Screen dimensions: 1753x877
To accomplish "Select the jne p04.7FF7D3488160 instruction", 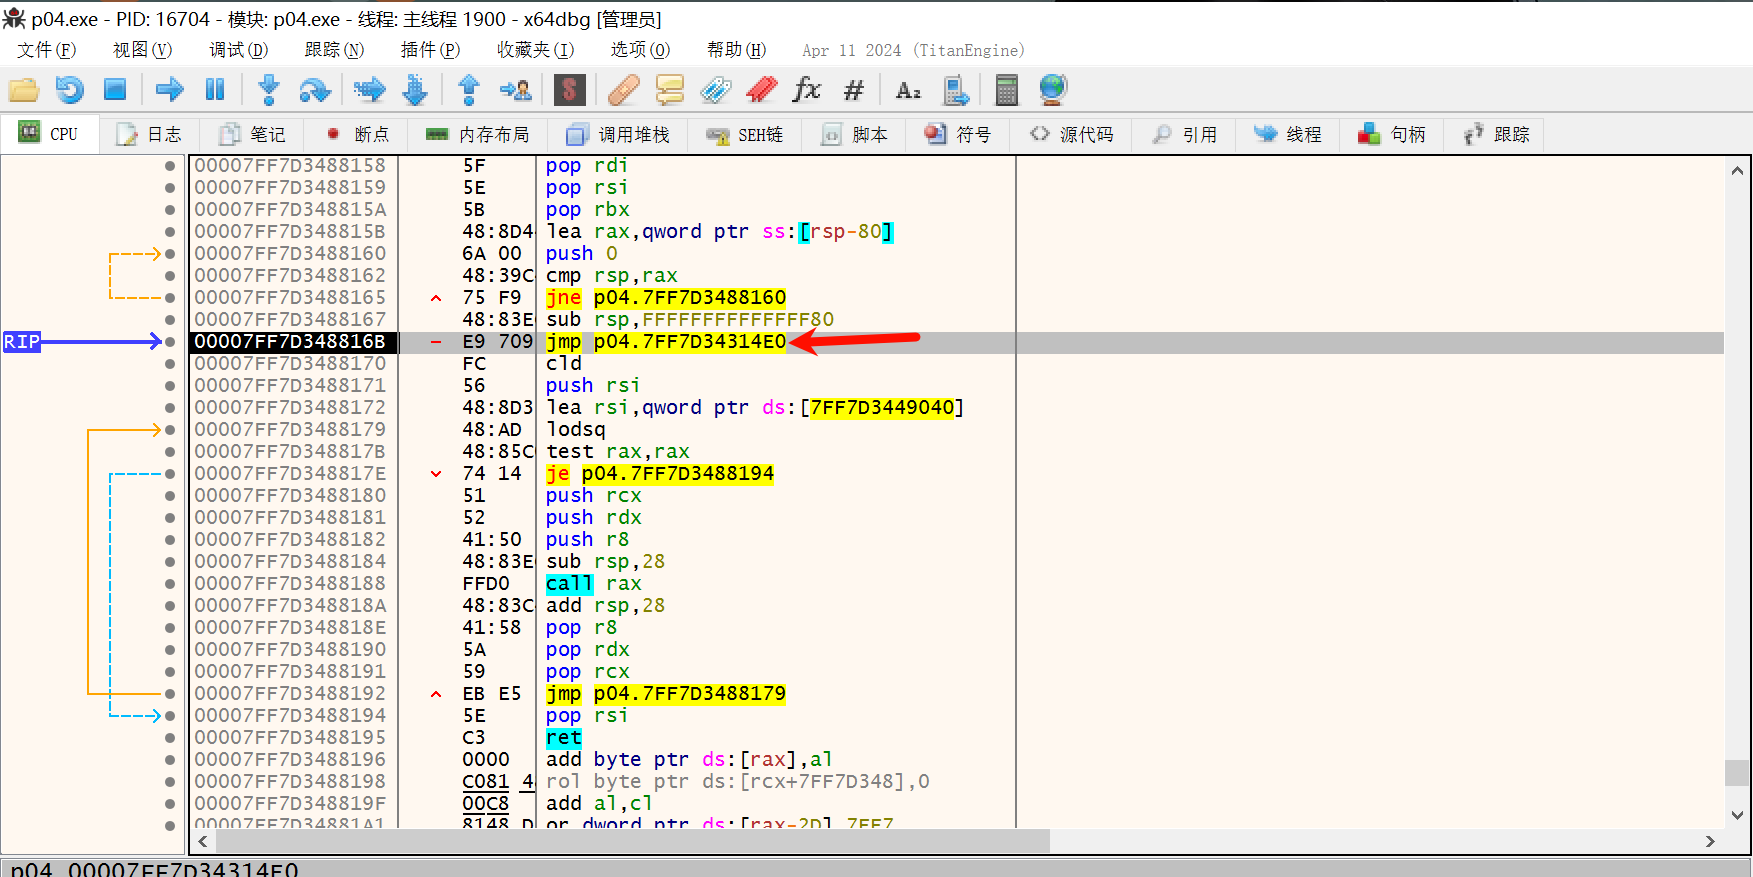I will pyautogui.click(x=666, y=298).
